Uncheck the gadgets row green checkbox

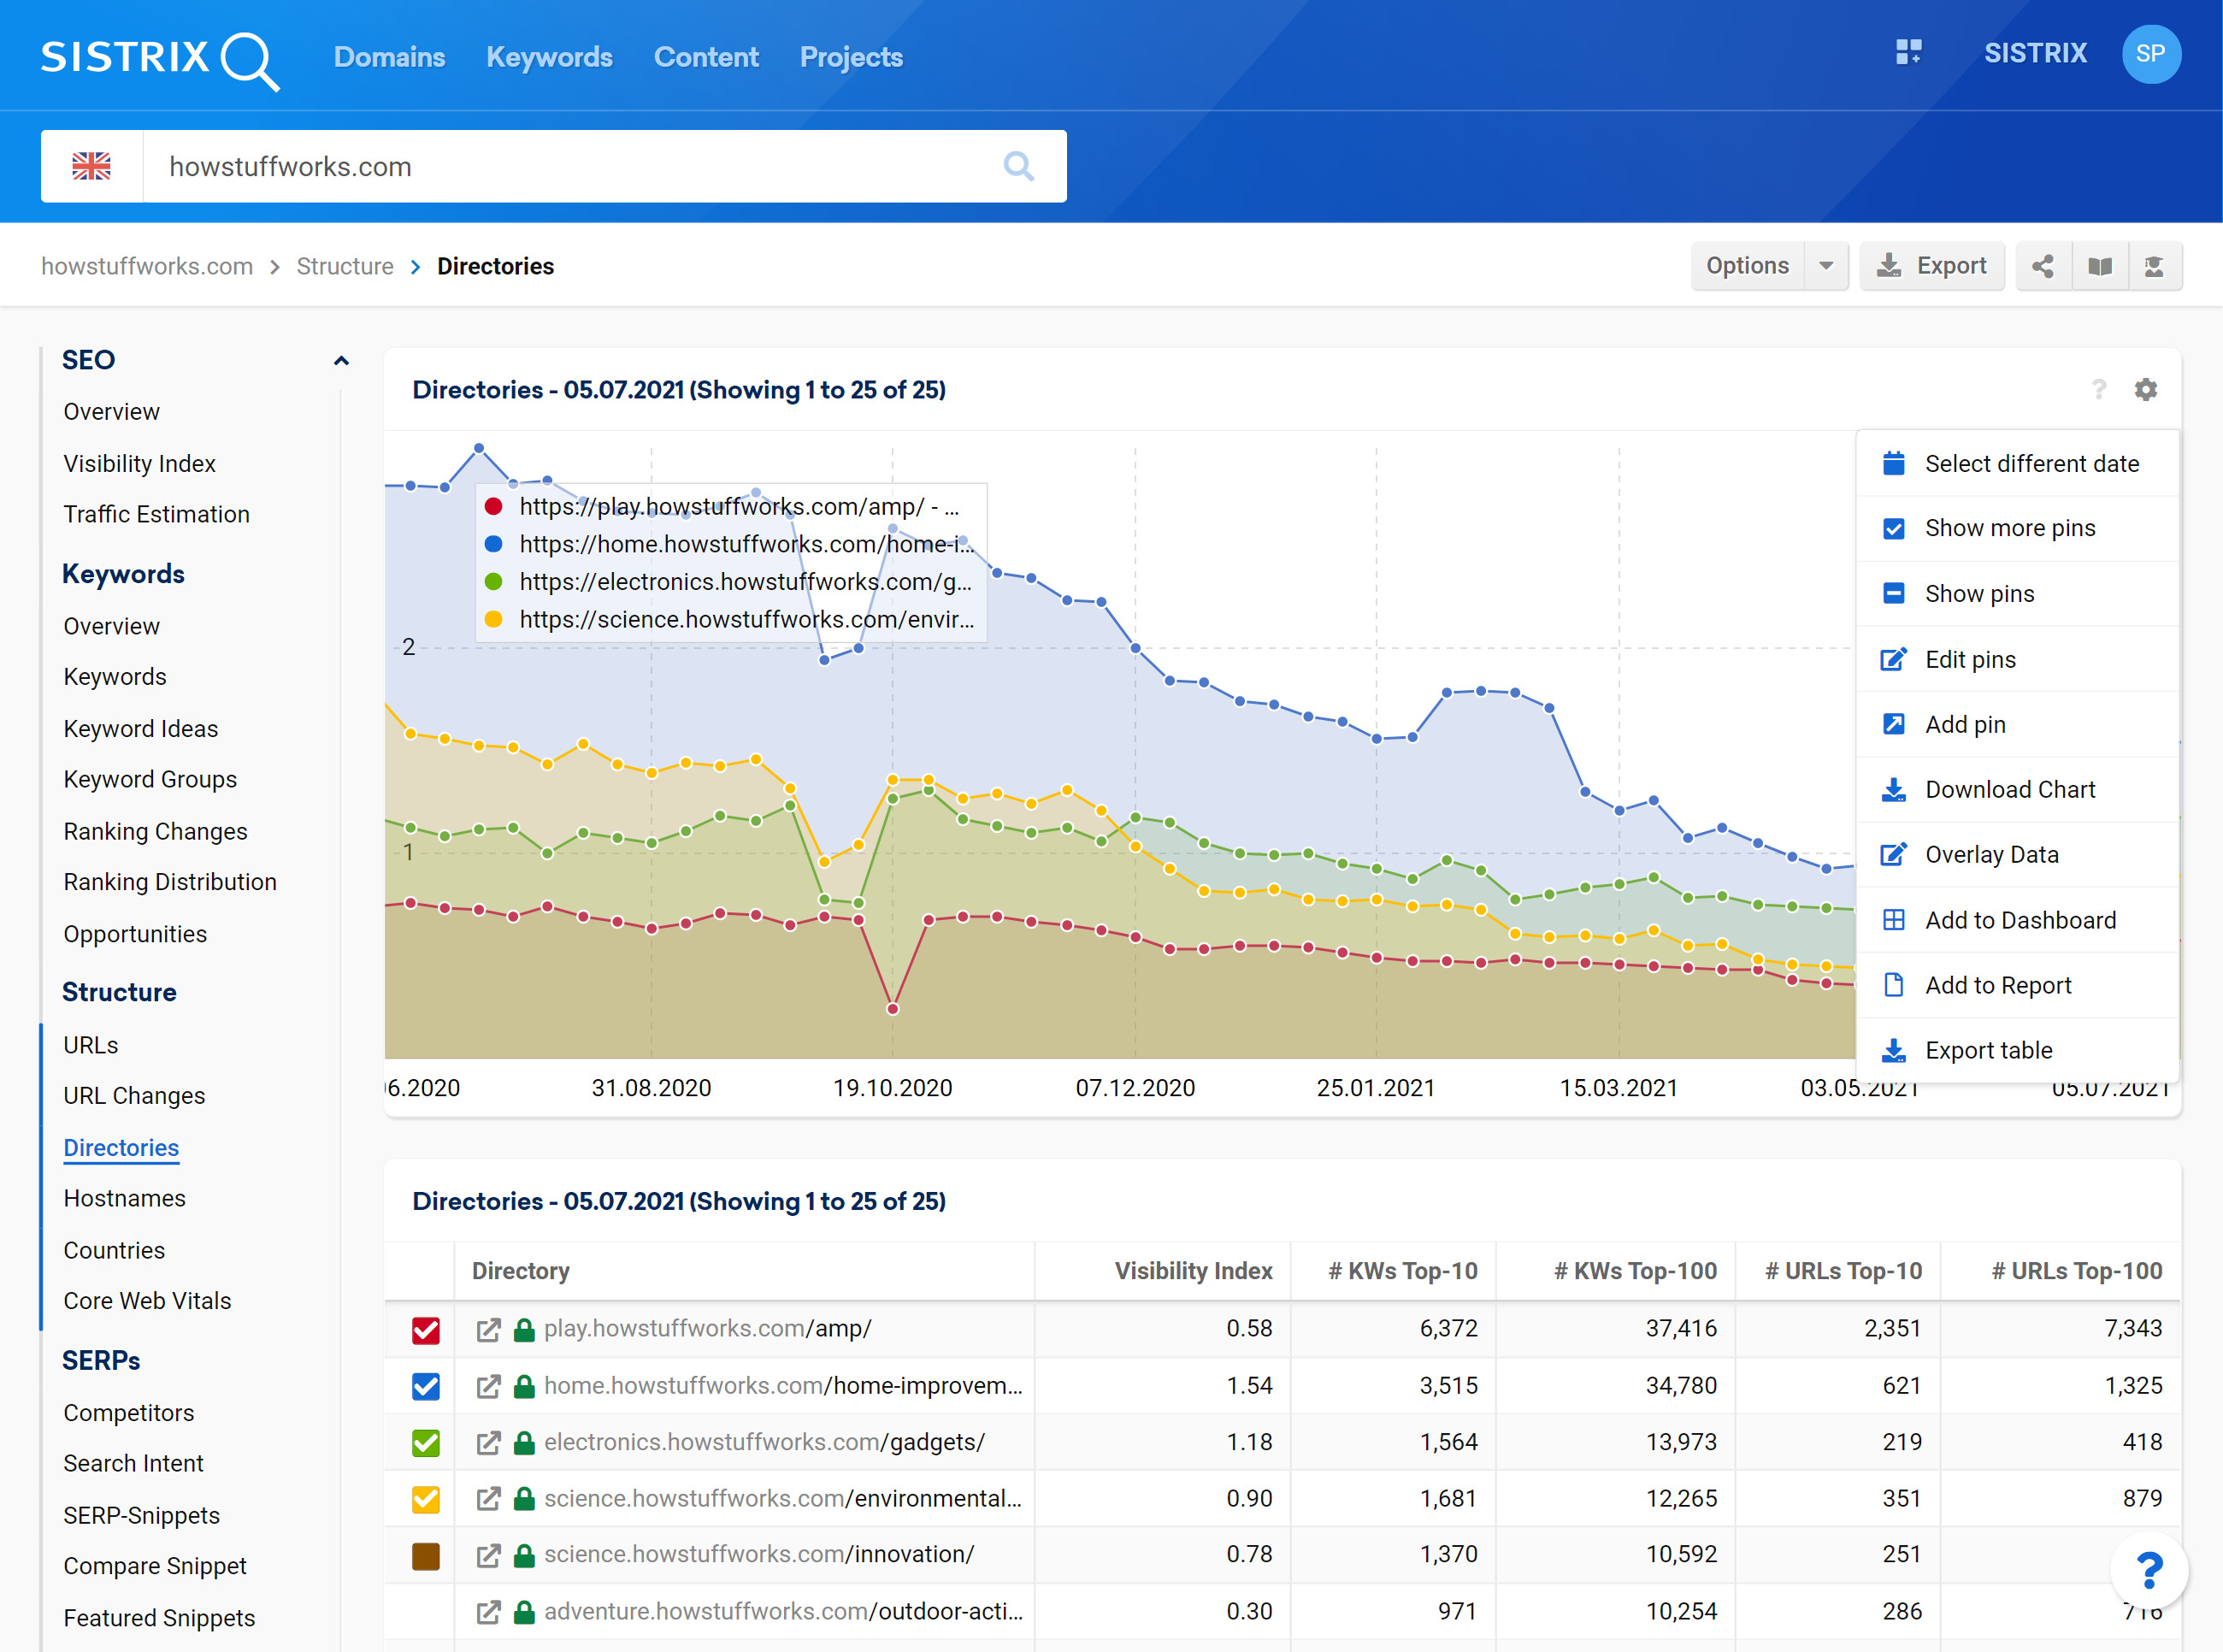[426, 1443]
